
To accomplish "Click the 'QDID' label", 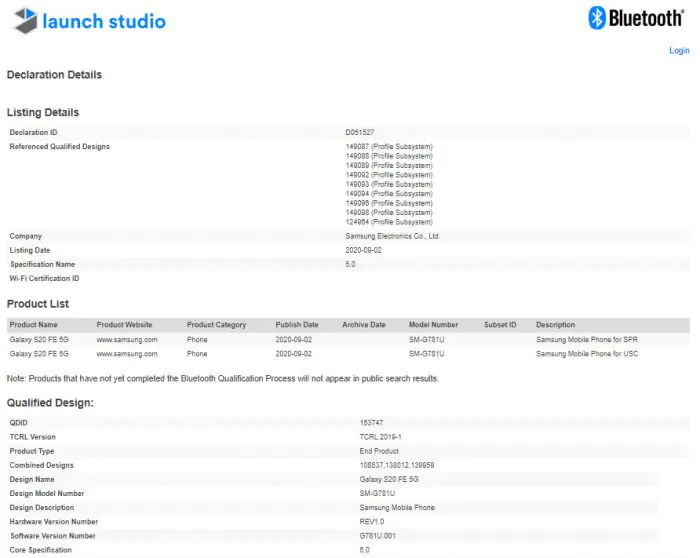I will (18, 422).
